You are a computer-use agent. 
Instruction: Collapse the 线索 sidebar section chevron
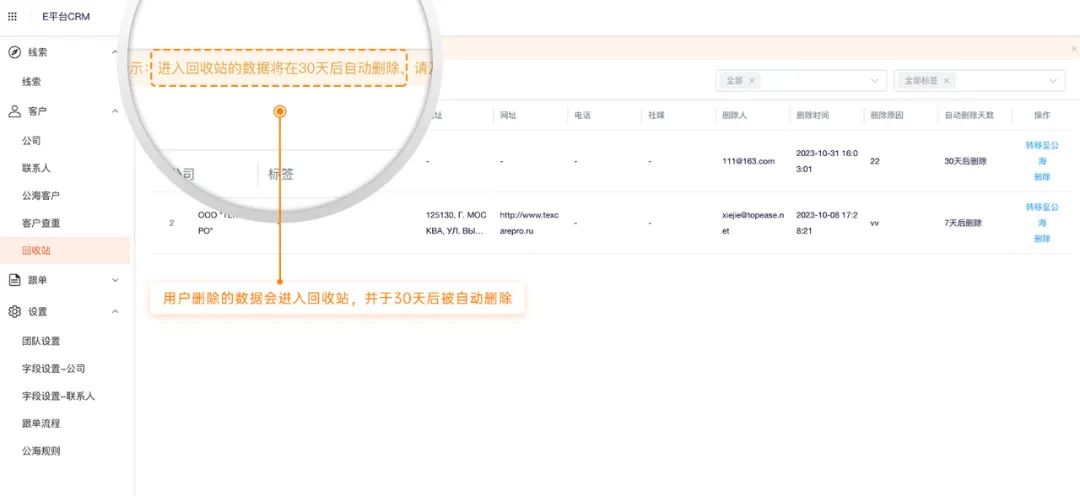115,52
